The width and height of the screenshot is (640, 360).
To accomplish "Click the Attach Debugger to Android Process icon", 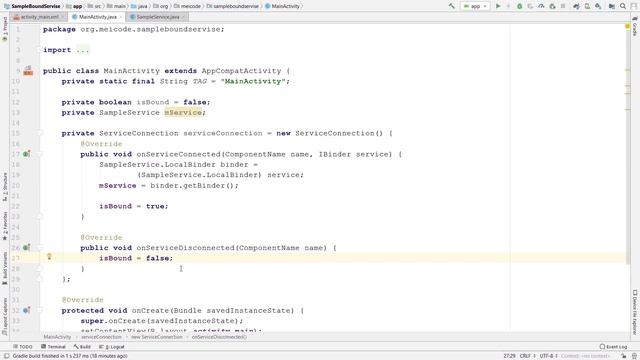I will (552, 6).
